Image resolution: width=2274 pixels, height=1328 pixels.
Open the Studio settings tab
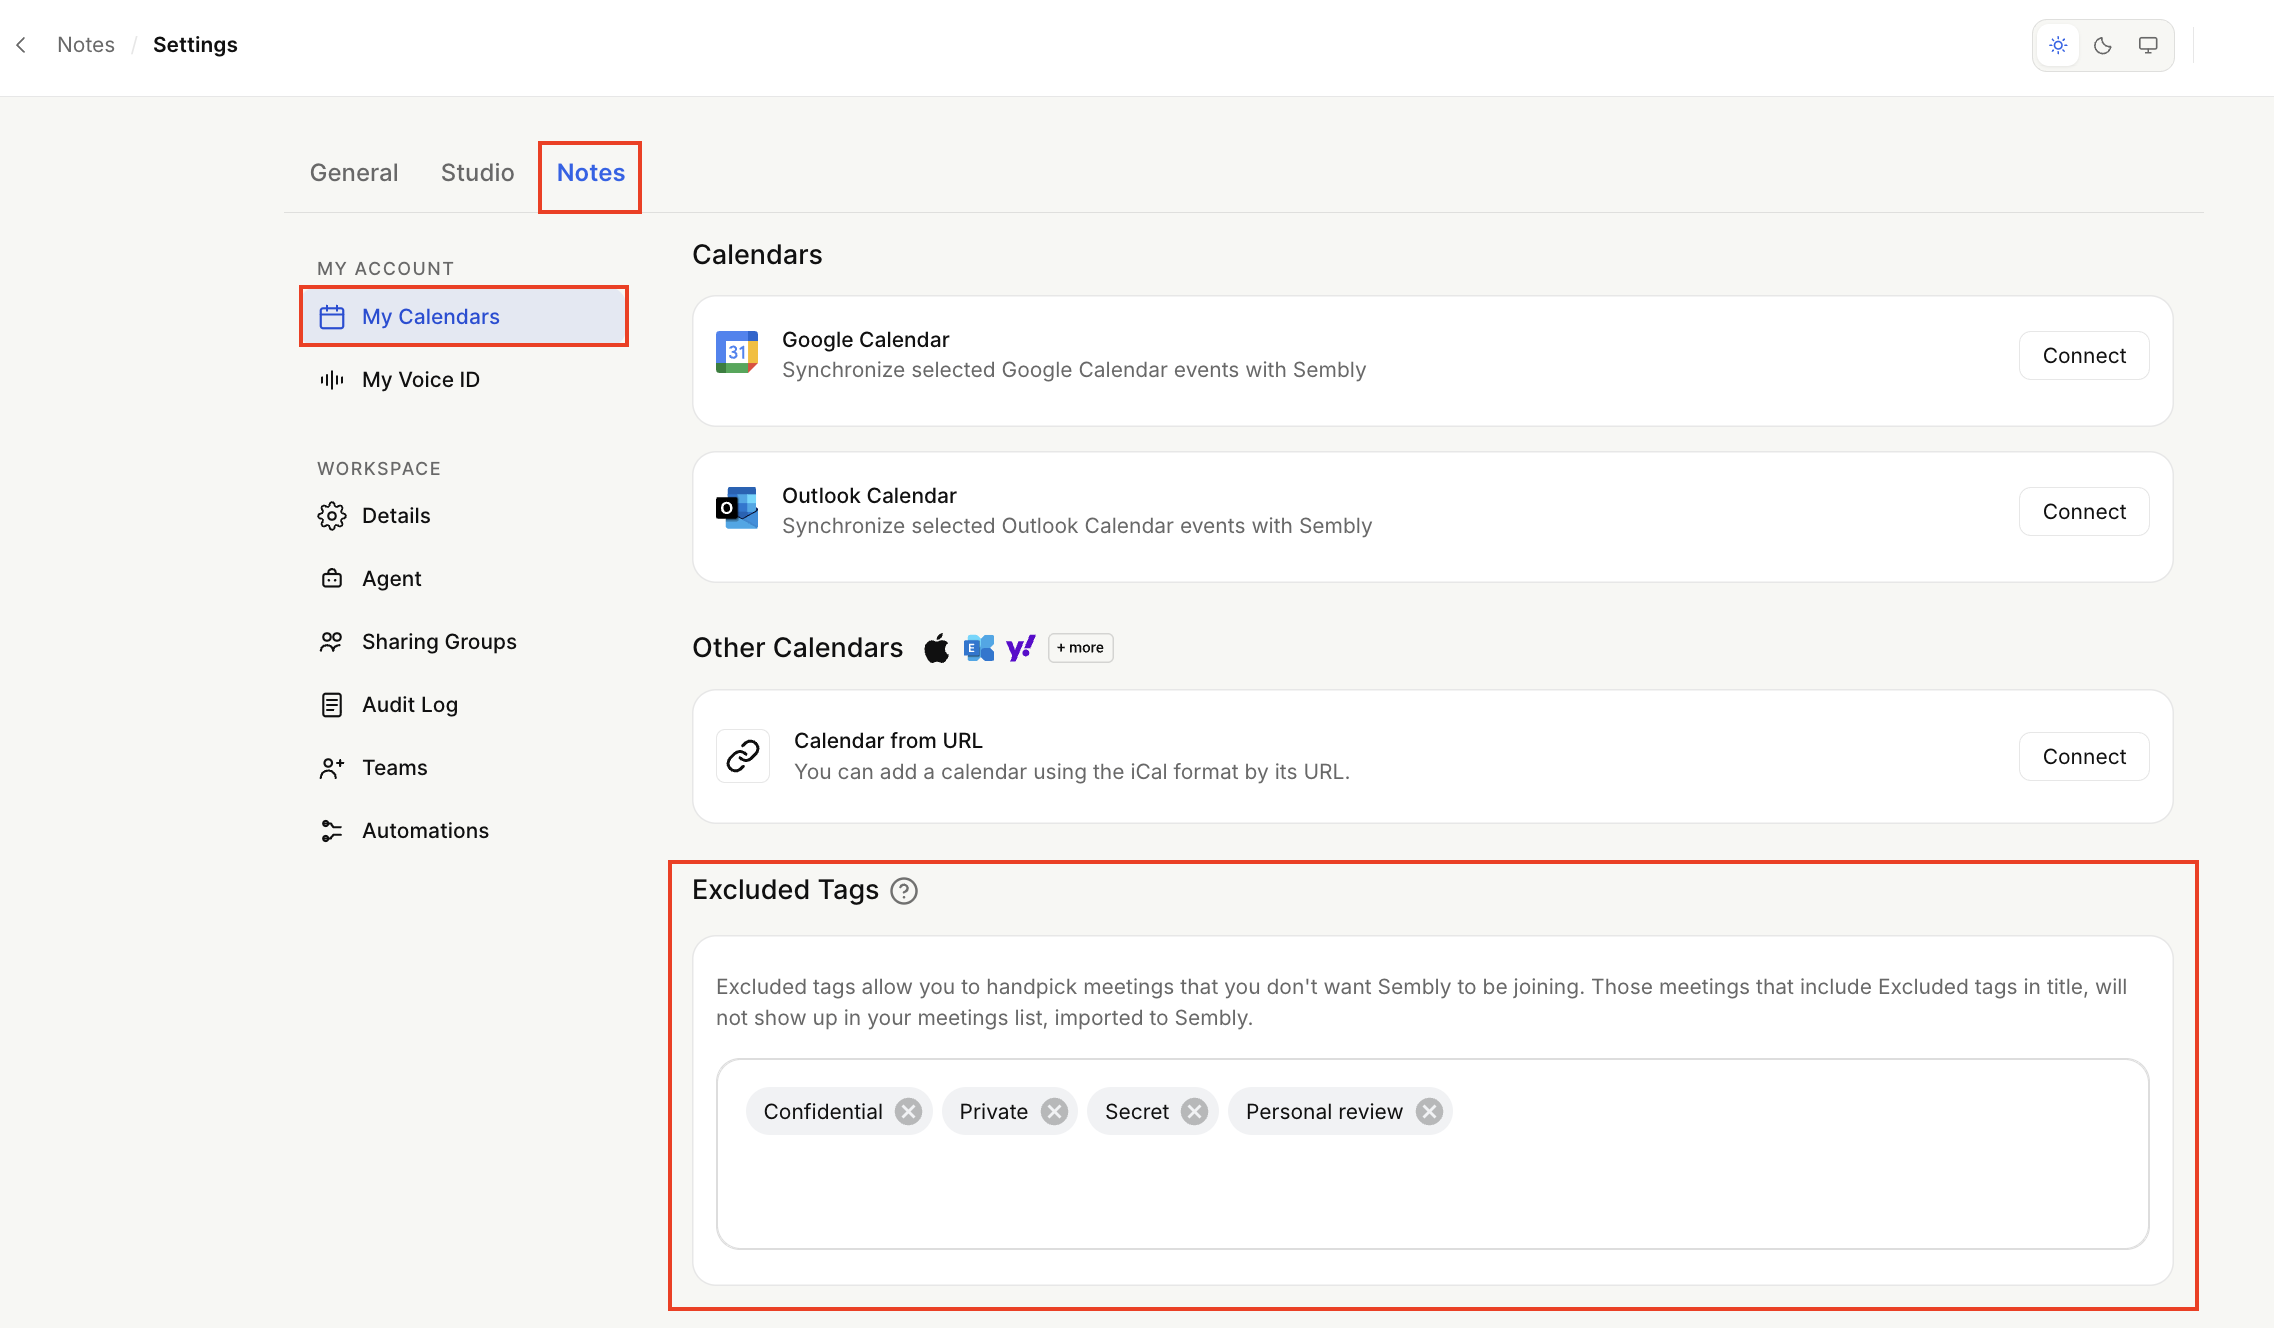(478, 173)
